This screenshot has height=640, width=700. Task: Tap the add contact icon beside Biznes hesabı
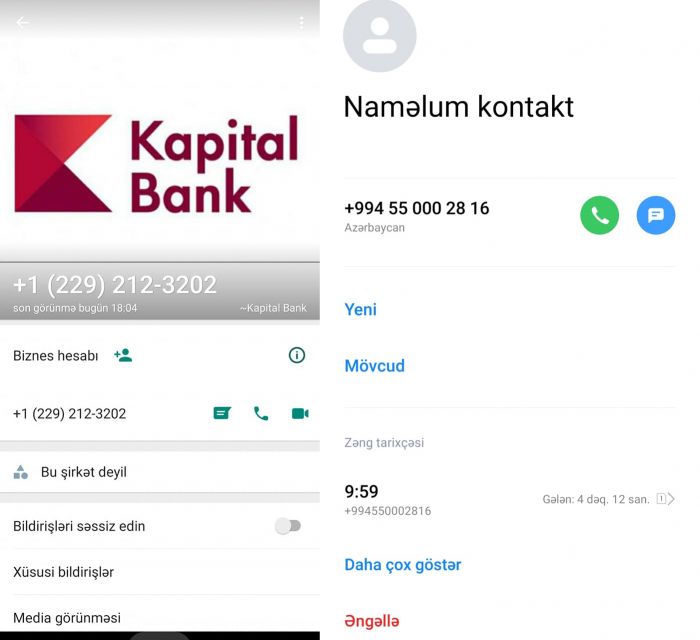pos(123,355)
